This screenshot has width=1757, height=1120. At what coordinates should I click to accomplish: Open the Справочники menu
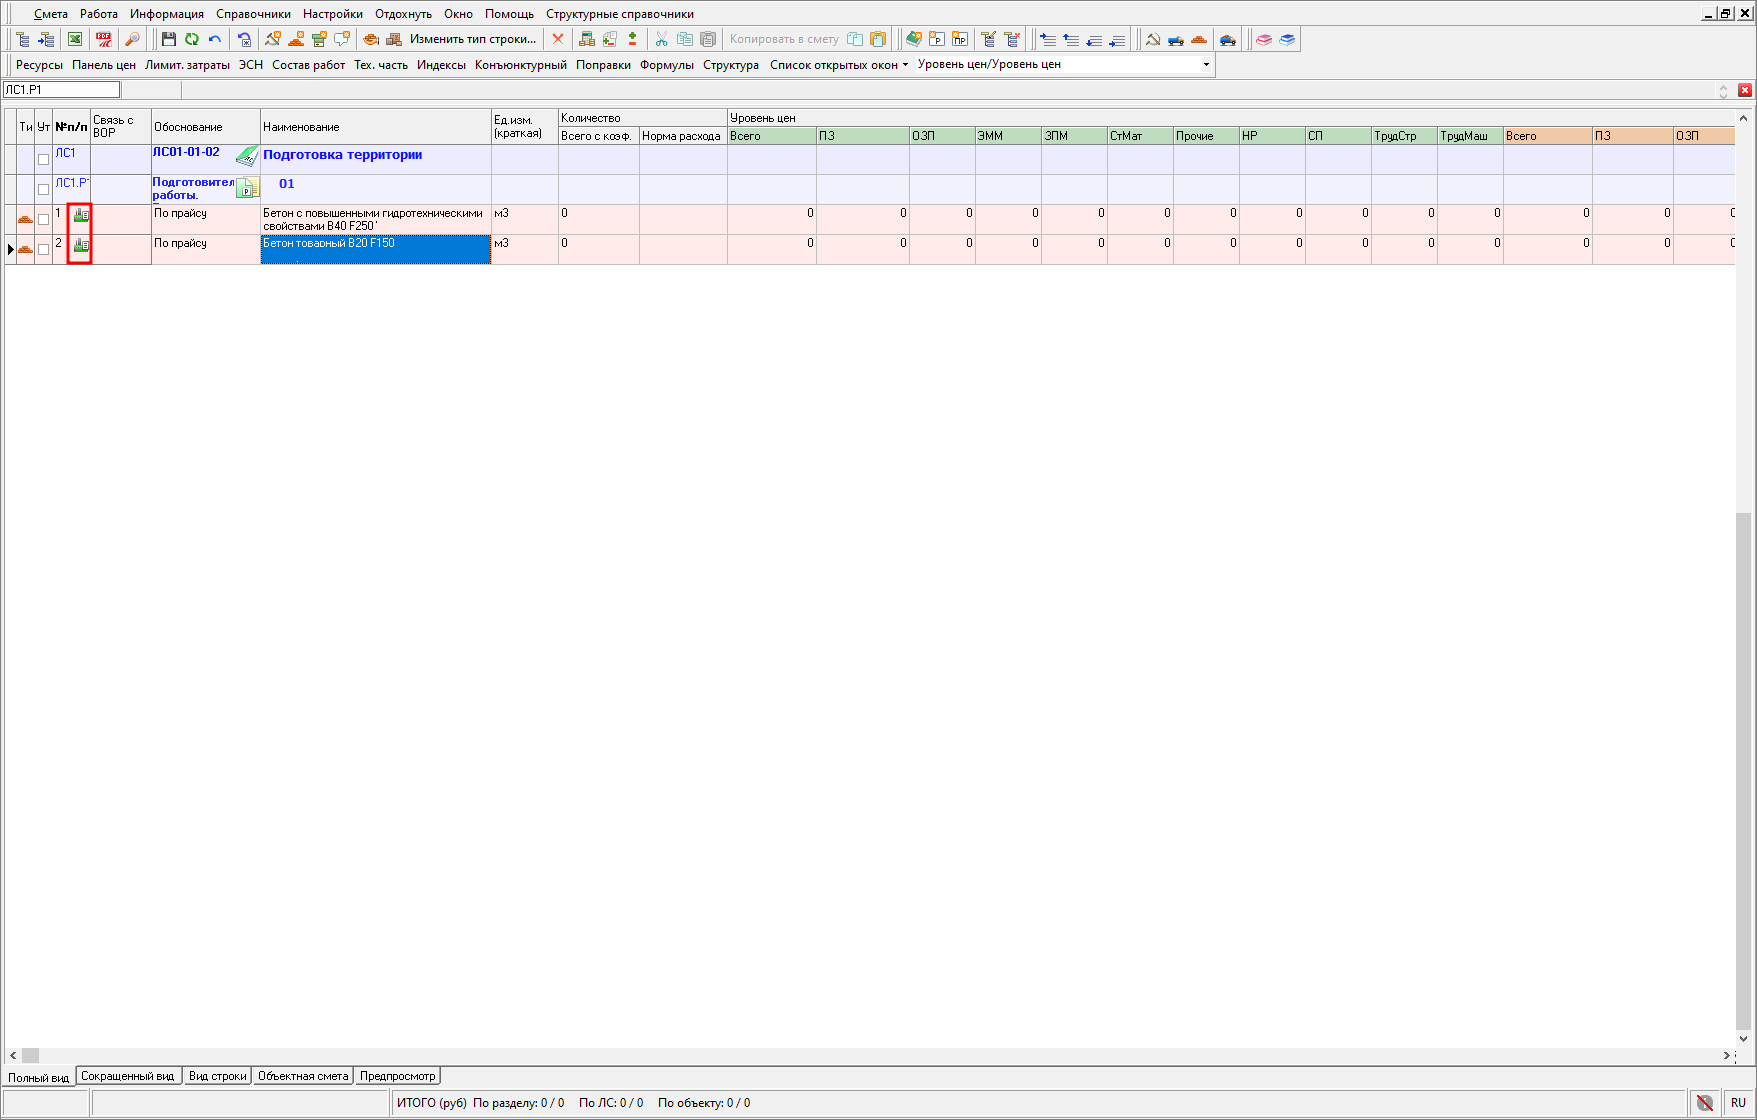(x=253, y=14)
